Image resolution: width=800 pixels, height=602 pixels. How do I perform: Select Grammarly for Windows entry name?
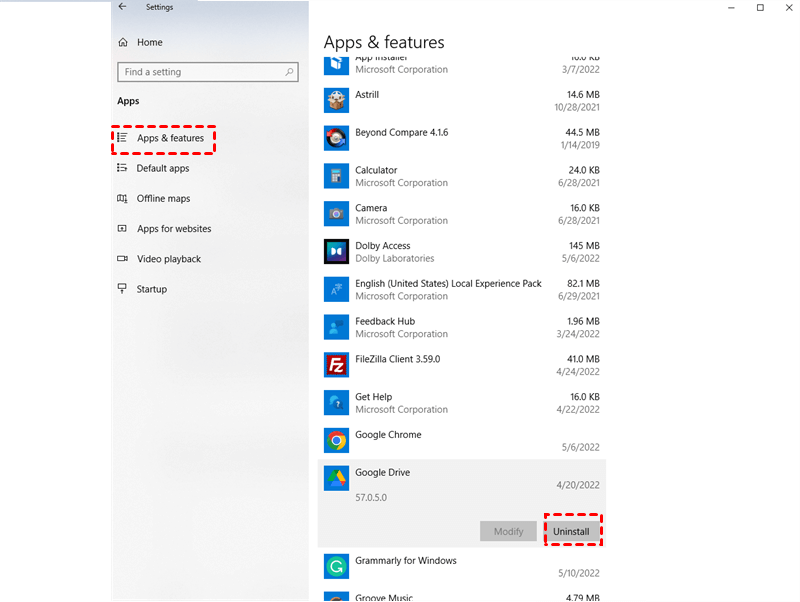point(406,561)
